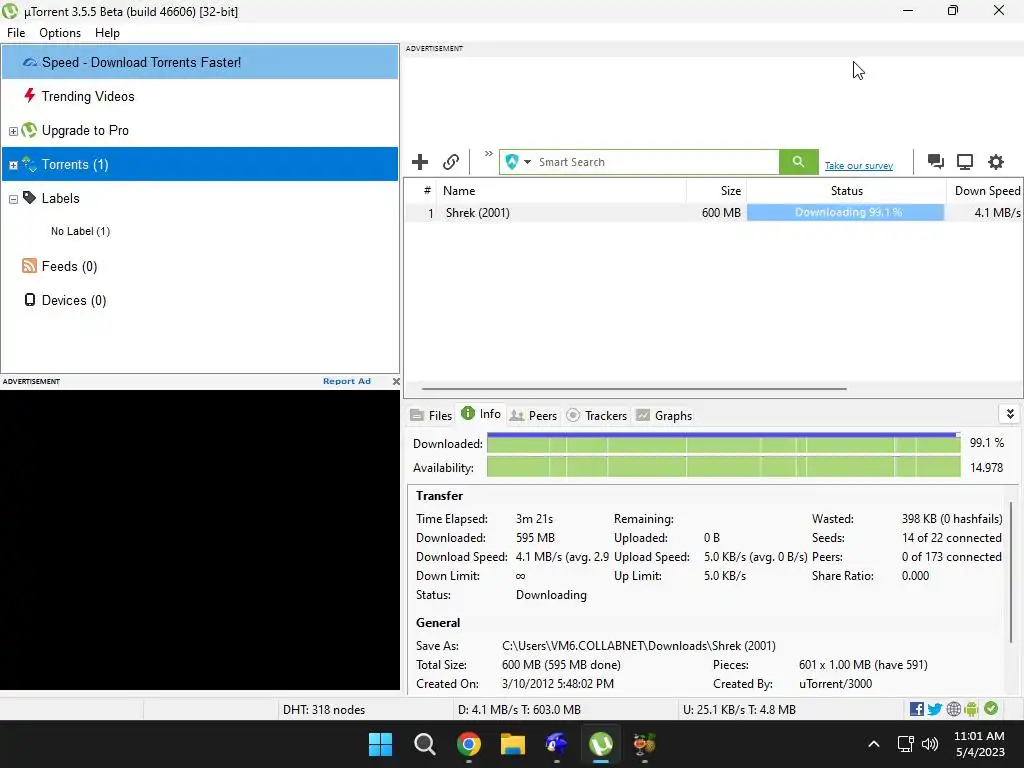Click the Availability pieces bar
1024x768 pixels.
pyautogui.click(x=724, y=468)
